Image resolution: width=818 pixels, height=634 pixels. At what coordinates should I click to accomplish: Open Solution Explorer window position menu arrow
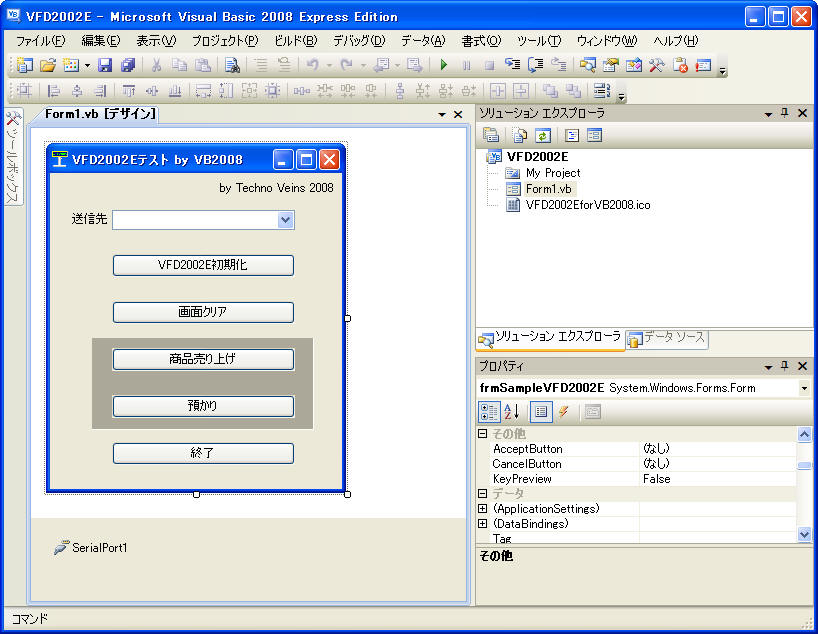[768, 114]
